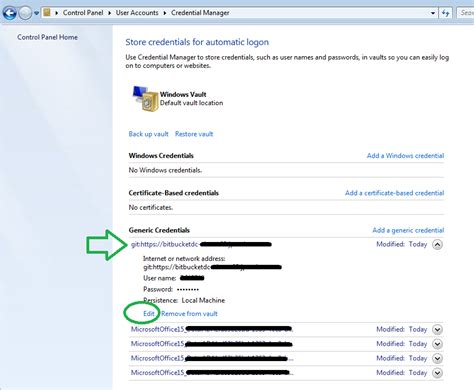
Task: Open the fourth MicrosoftOffice15 credential entry
Action: point(212,372)
